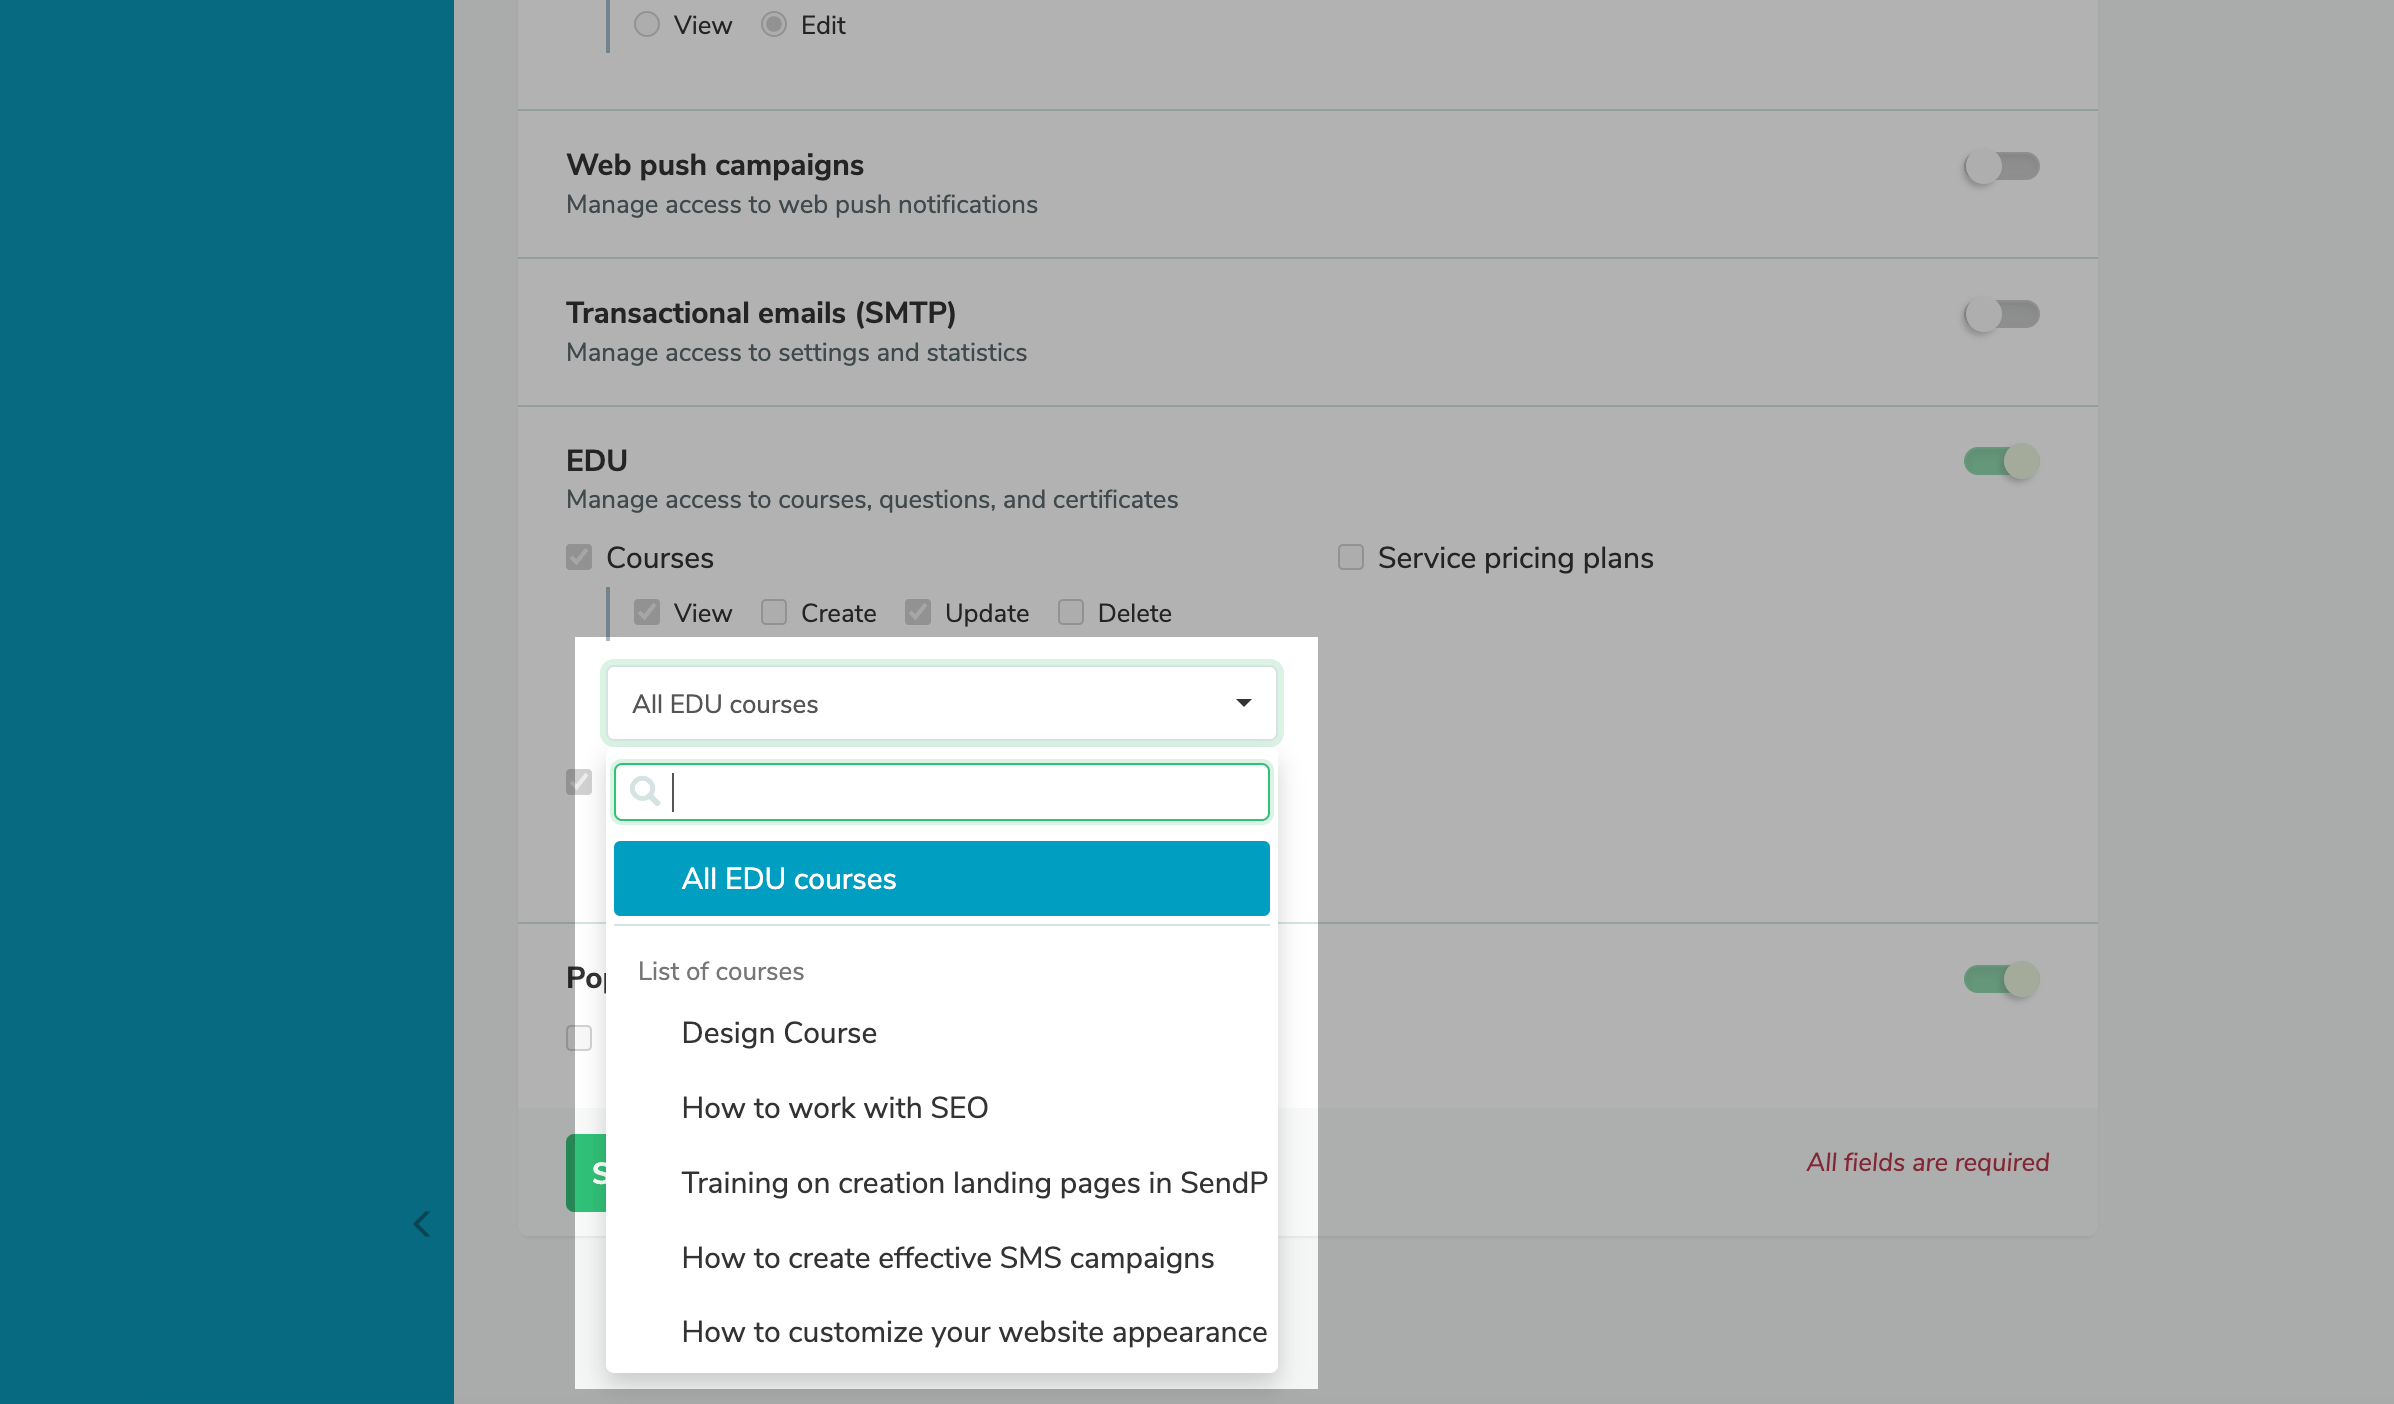Enable the Web push campaigns toggle
Screen dimensions: 2394x1404
(x=2001, y=166)
